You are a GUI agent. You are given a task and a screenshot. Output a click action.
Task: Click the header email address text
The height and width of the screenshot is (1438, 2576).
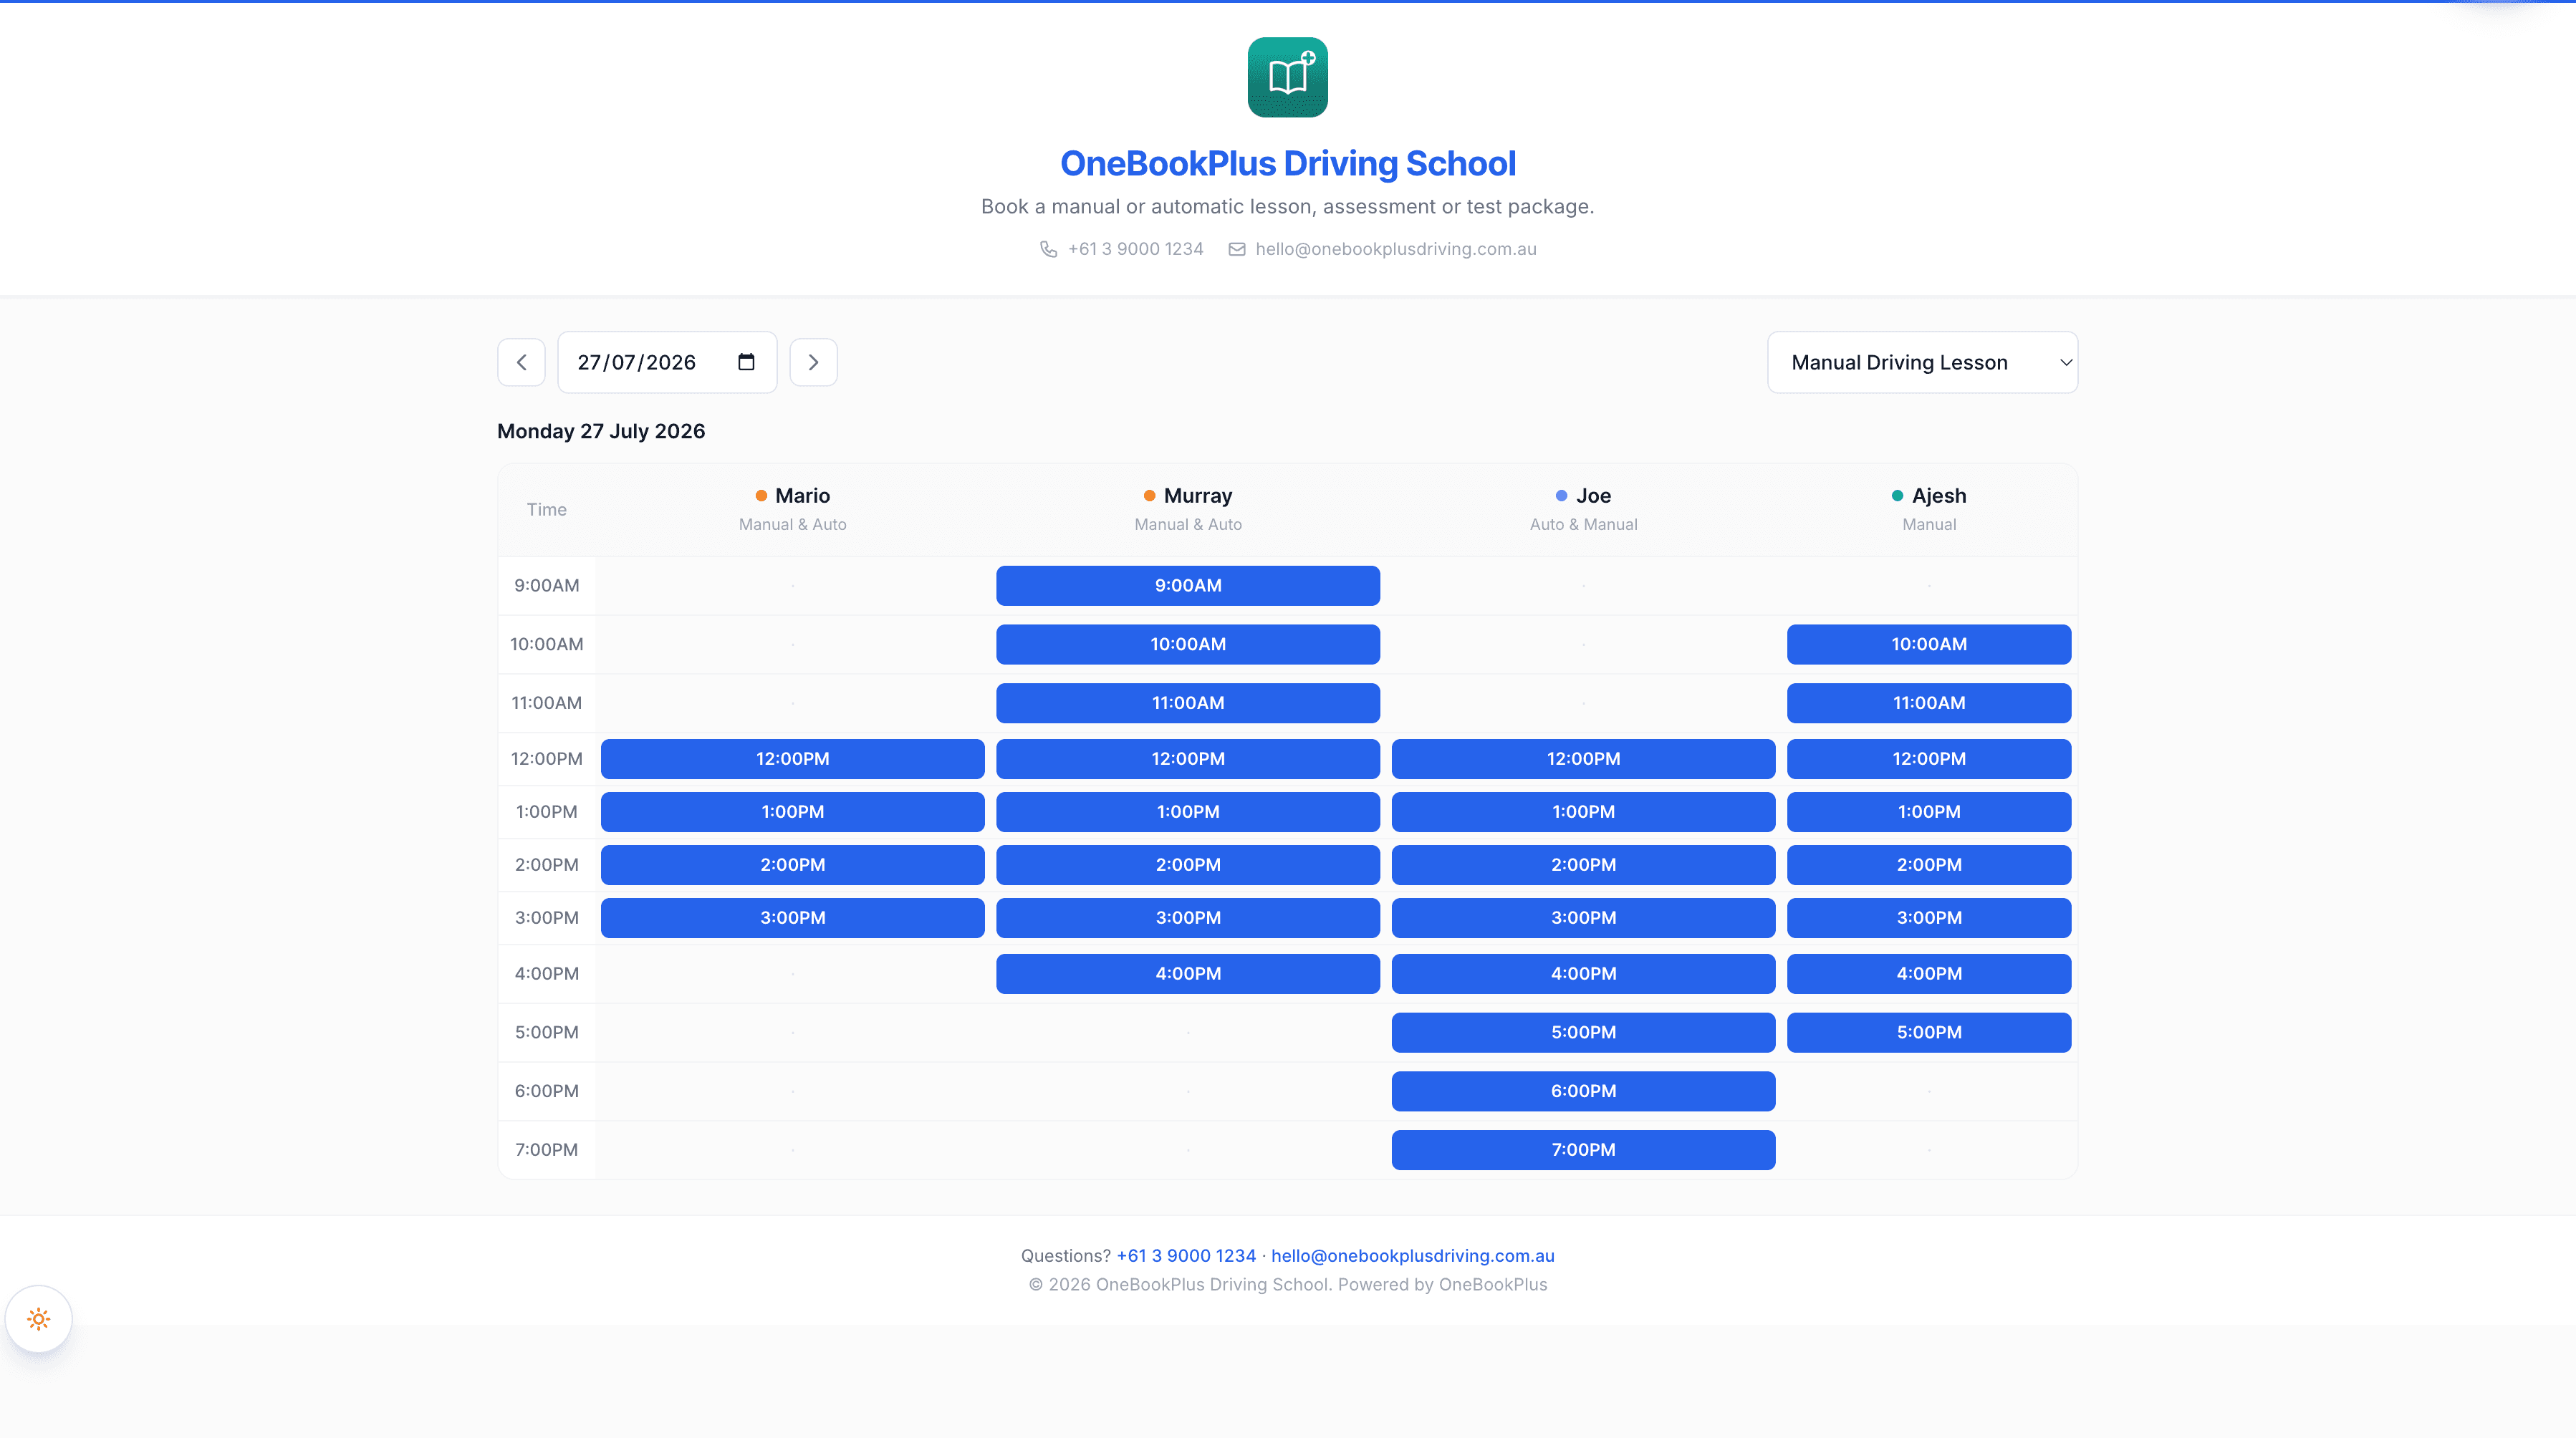pyautogui.click(x=1396, y=249)
